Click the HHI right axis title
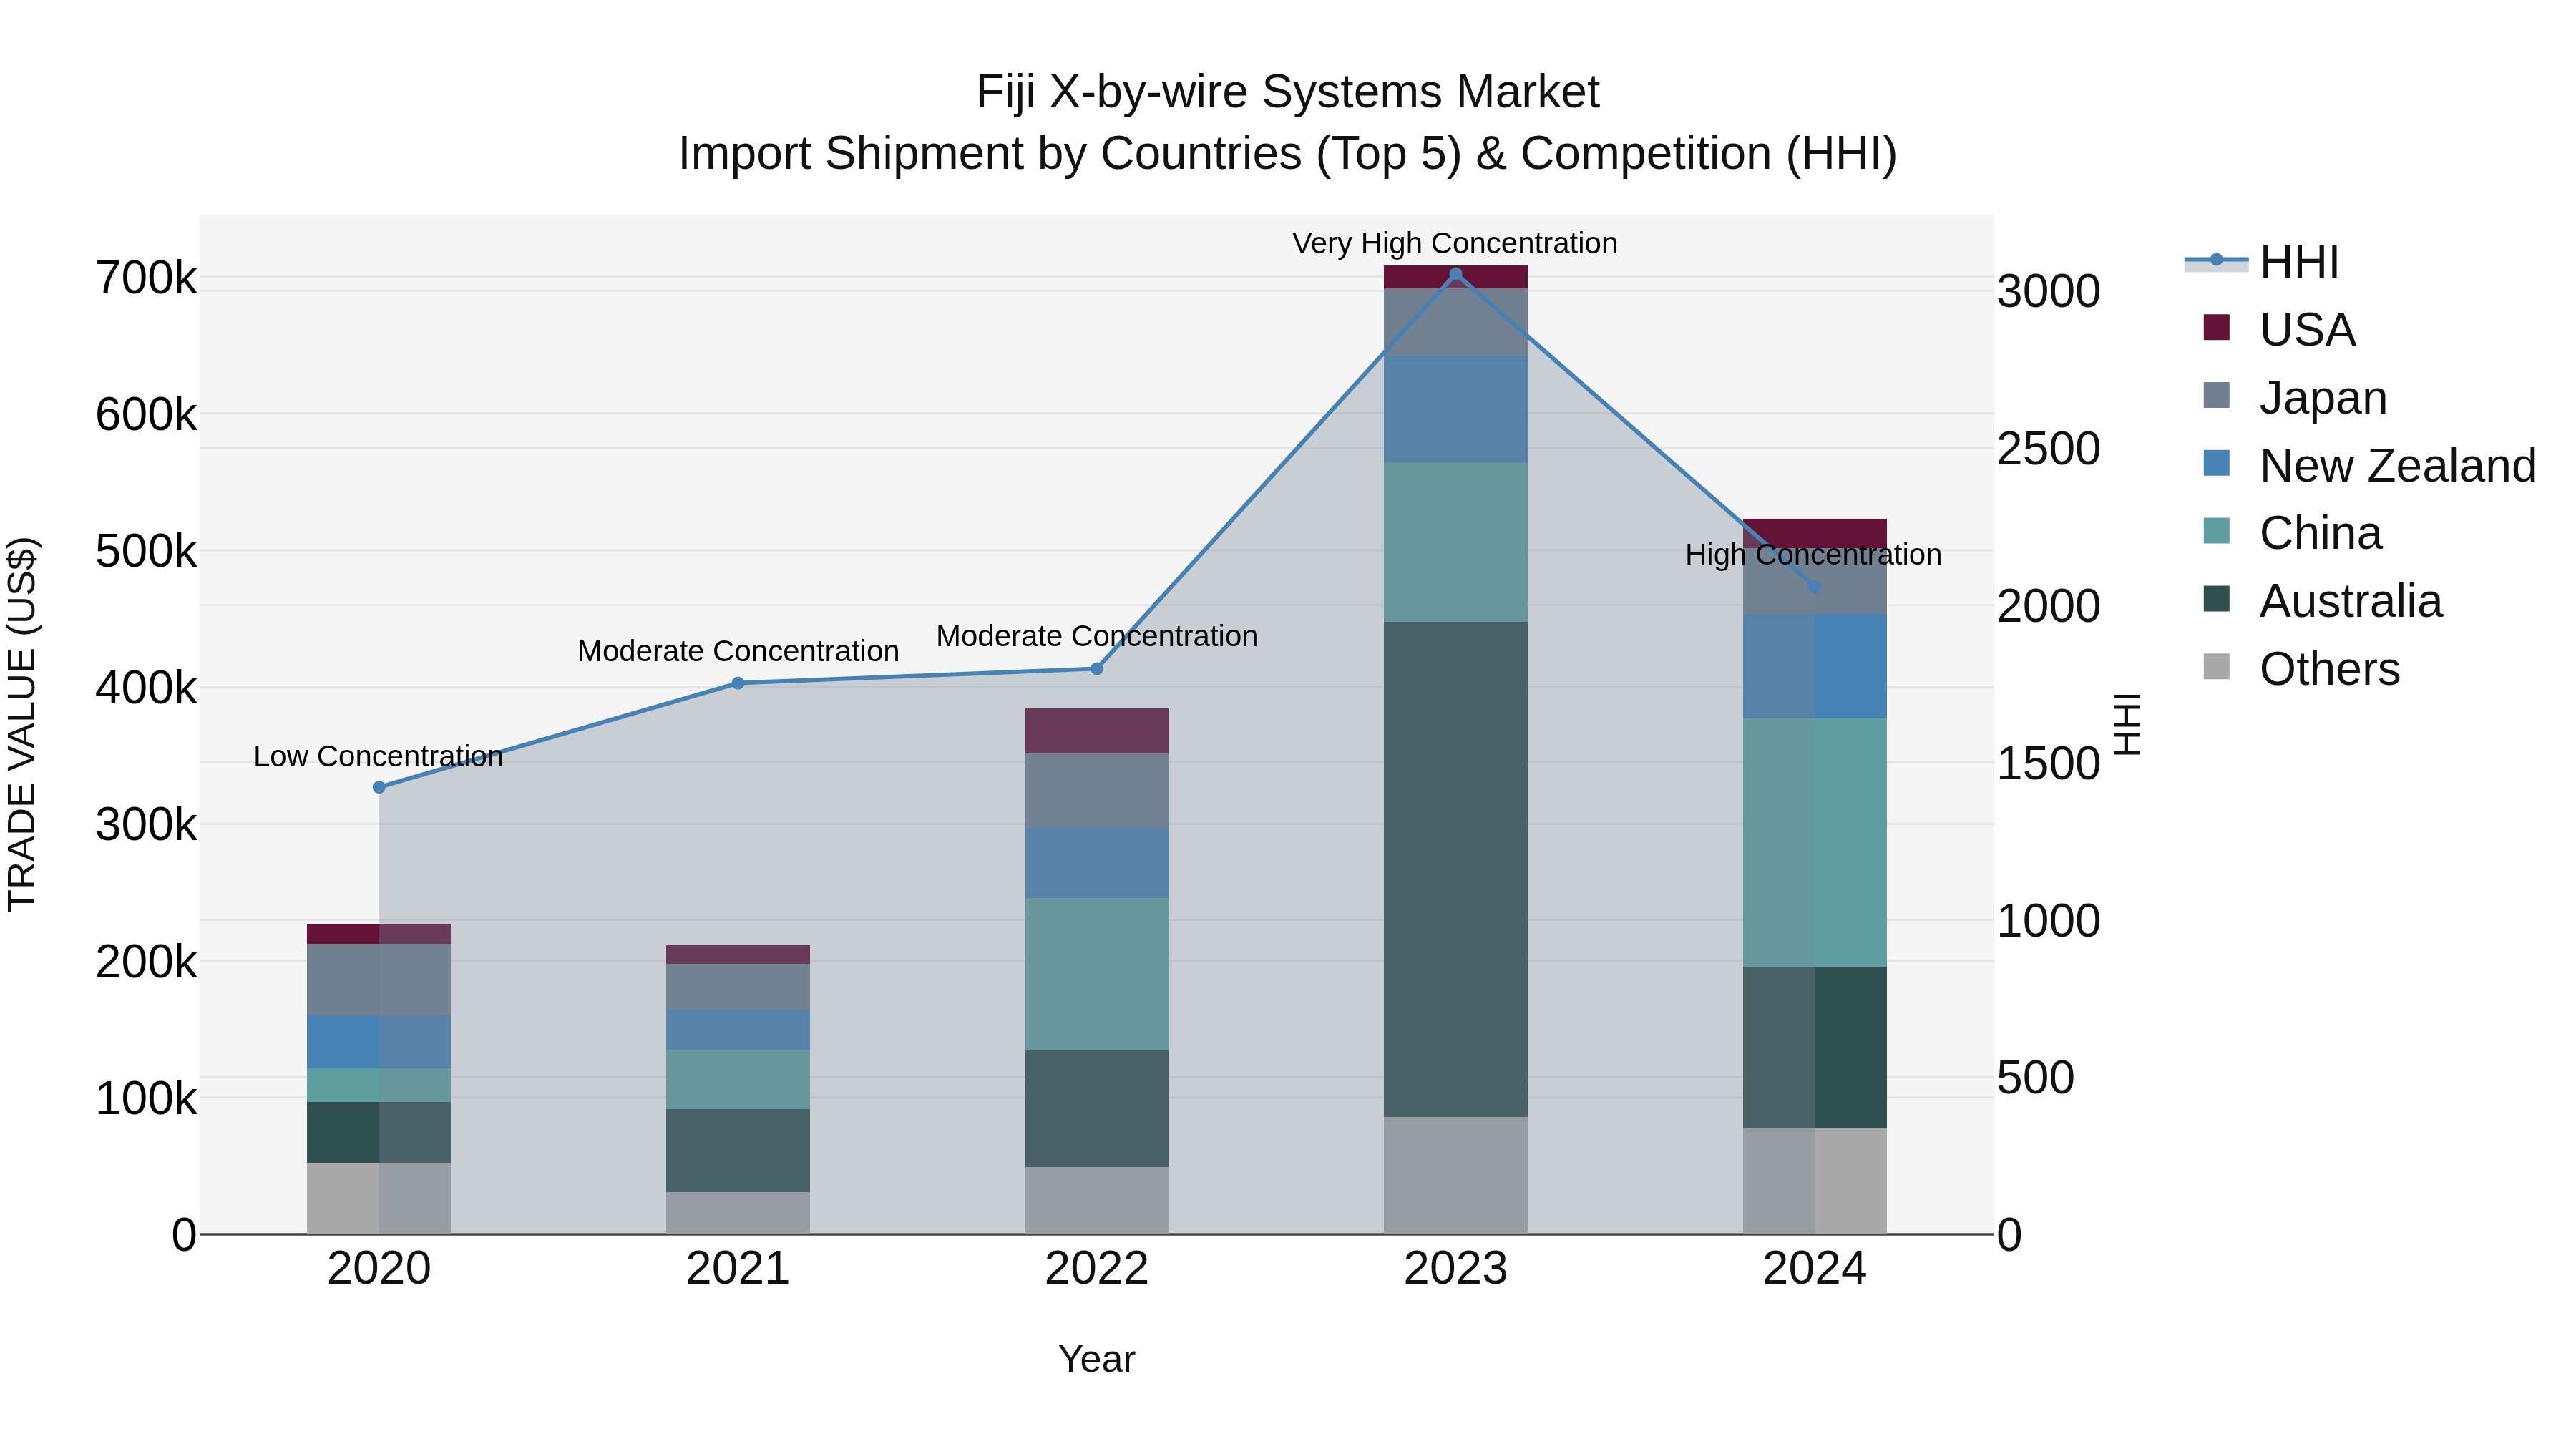The image size is (2576, 1449). pos(2127,724)
